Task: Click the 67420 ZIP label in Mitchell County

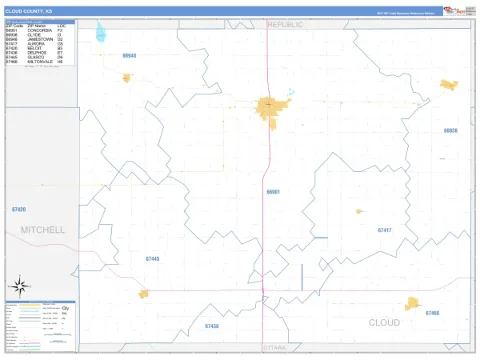Action: pyautogui.click(x=19, y=209)
